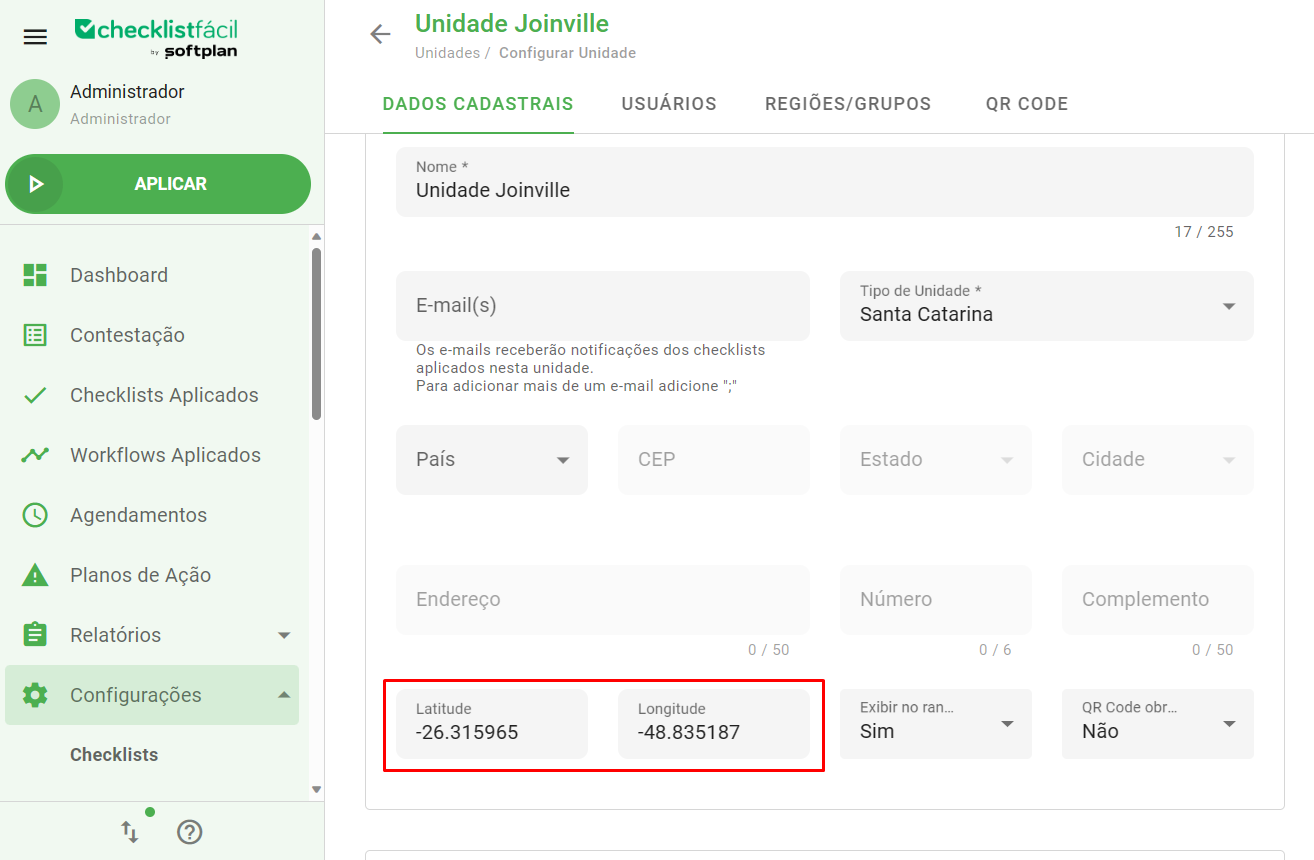1314x860 pixels.
Task: Toggle Relatórios in the sidebar
Action: click(282, 634)
